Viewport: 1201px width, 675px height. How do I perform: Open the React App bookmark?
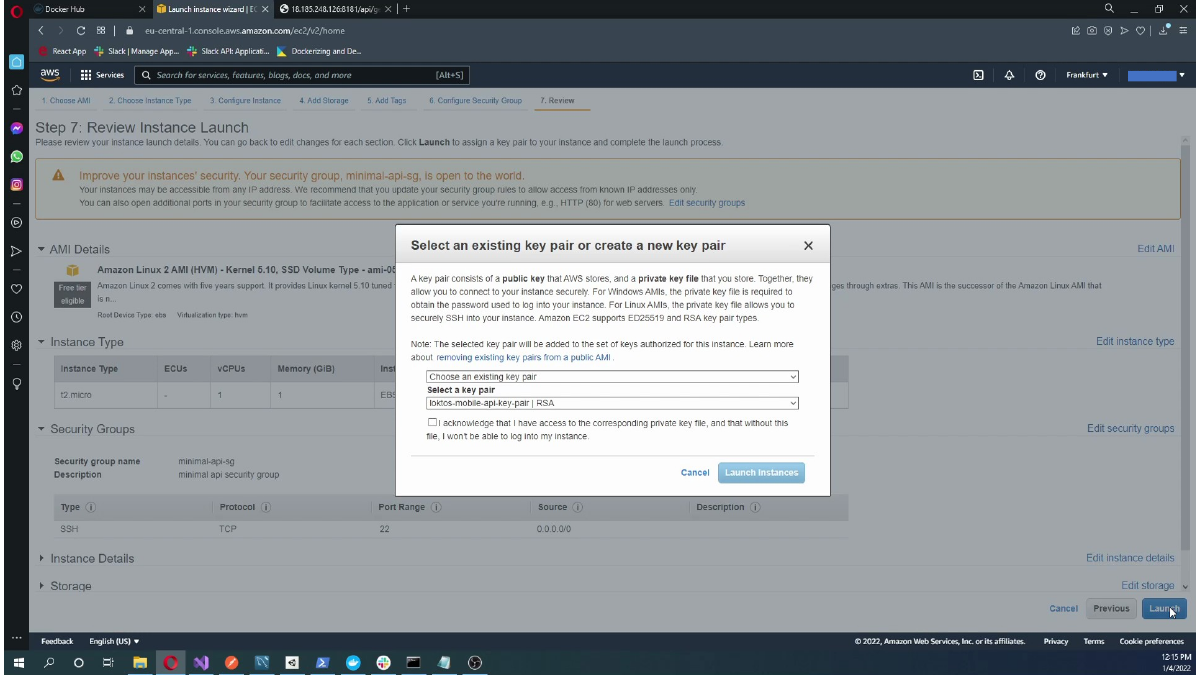[x=63, y=51]
